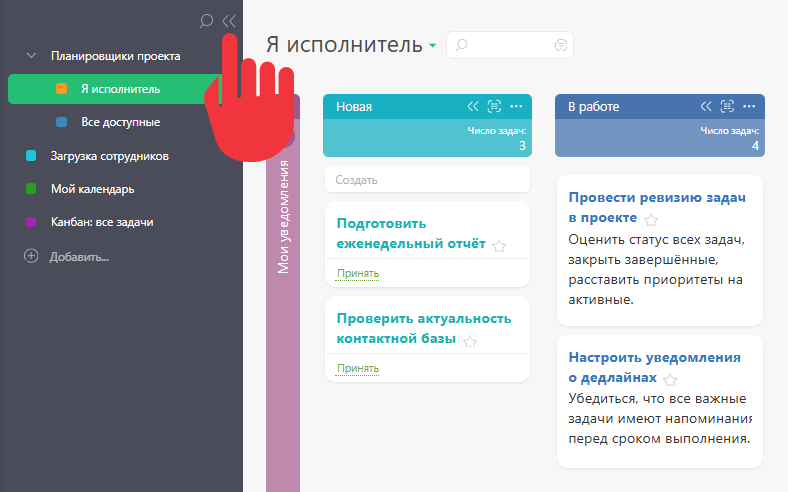
Task: Click the Новая column title
Action: [x=354, y=107]
